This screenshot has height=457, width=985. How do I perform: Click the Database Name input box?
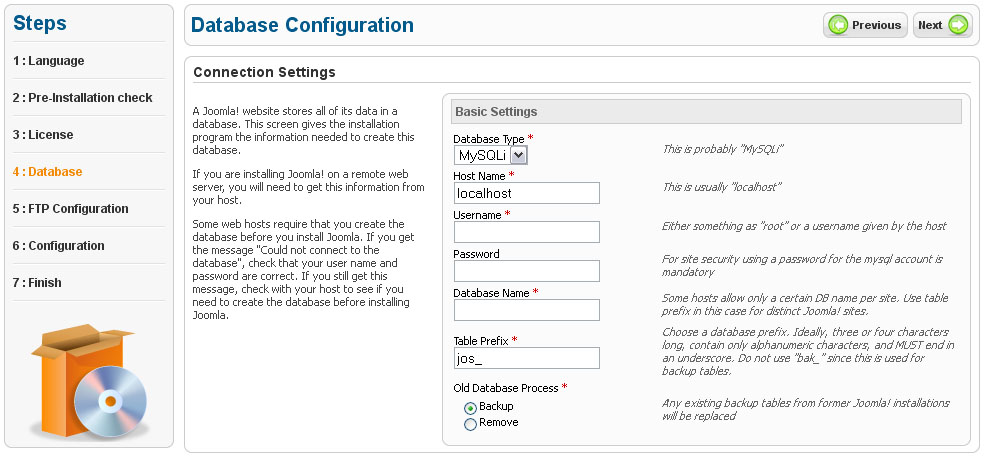coord(526,310)
